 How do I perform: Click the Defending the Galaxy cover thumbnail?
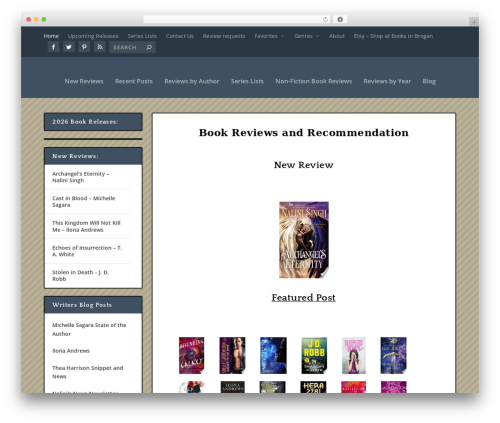pos(192,355)
